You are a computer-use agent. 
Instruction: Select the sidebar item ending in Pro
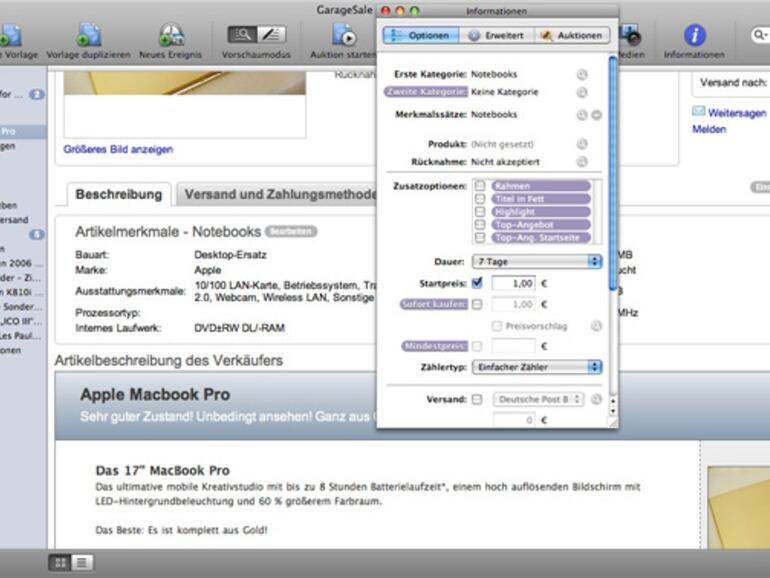(x=23, y=131)
